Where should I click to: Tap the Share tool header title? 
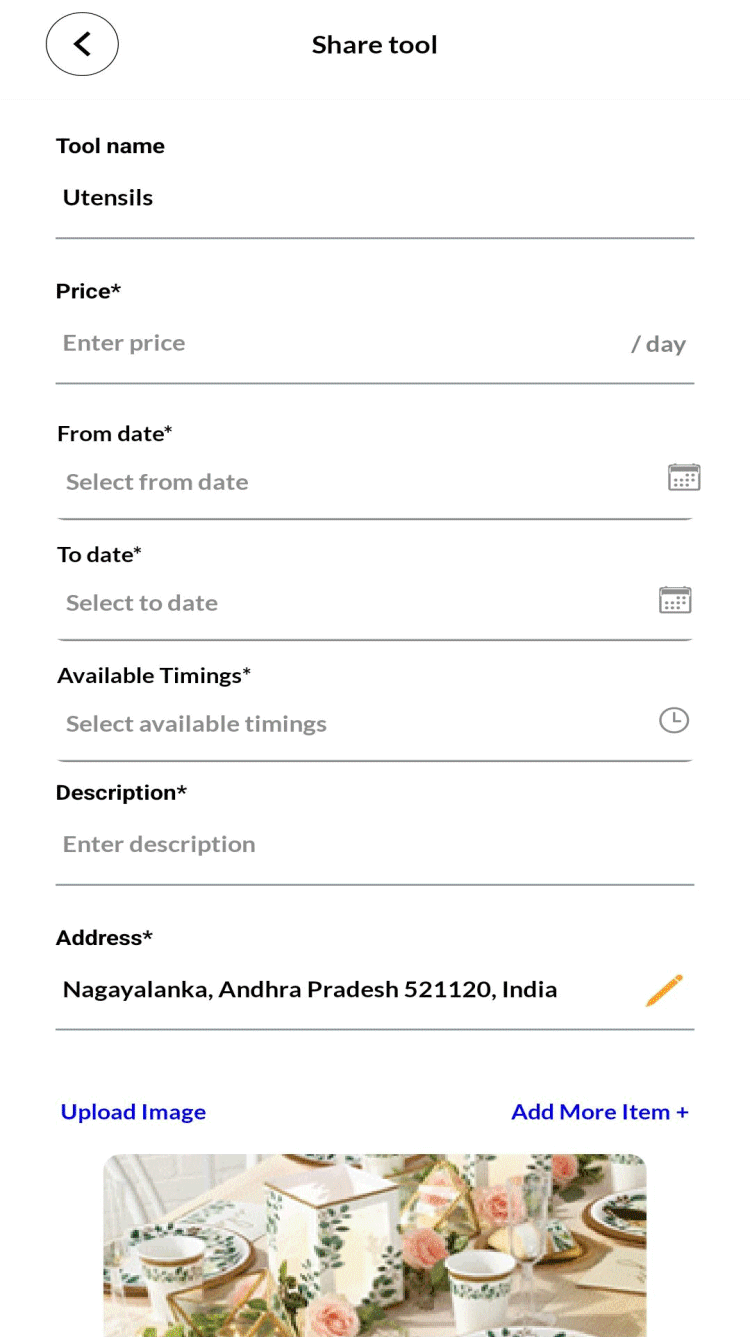coord(374,45)
